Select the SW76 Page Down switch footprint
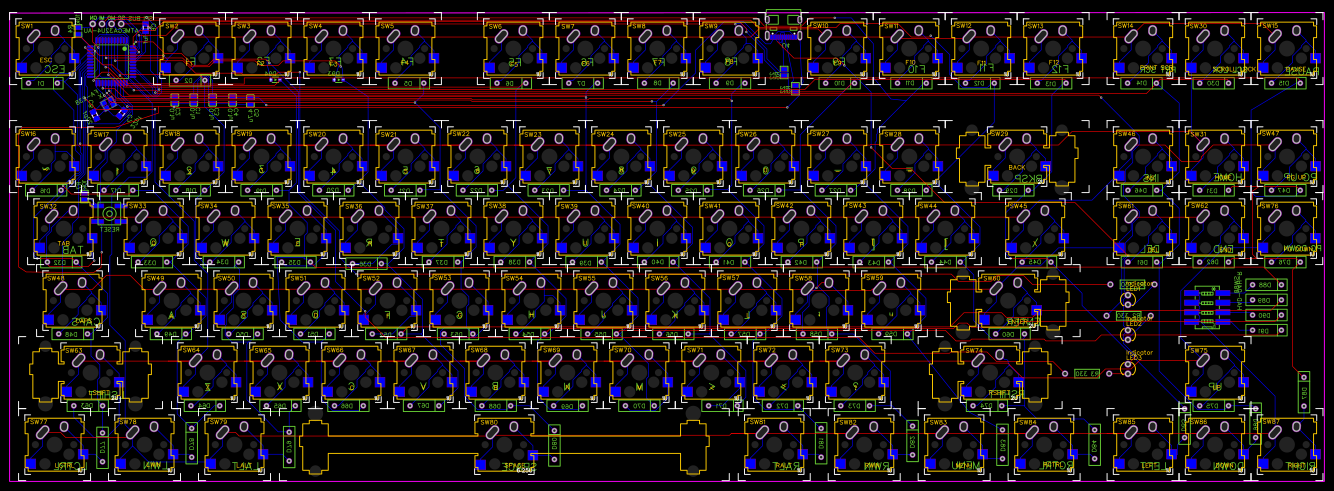 point(1287,229)
